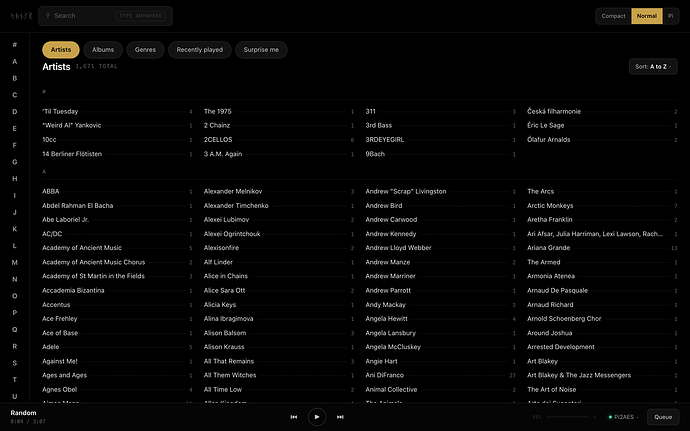Open artist Ariana Grande
The width and height of the screenshot is (690, 431).
click(x=602, y=248)
